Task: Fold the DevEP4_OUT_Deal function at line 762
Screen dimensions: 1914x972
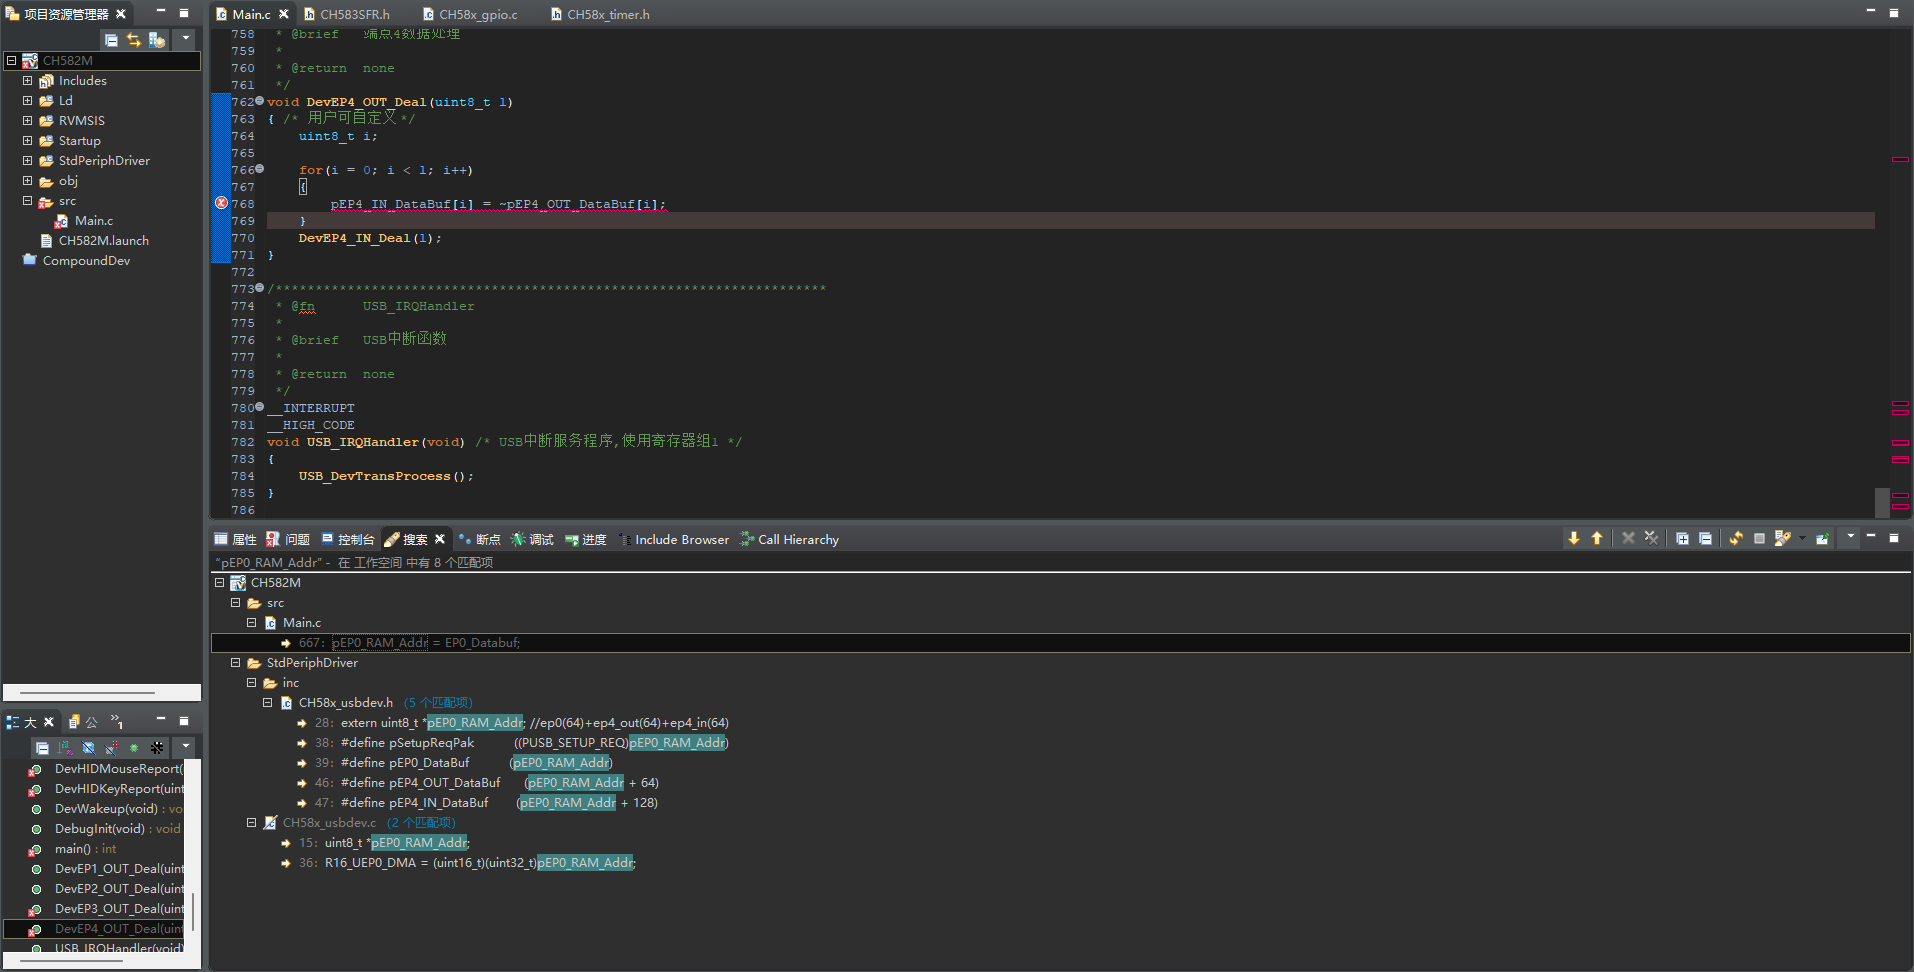Action: tap(260, 101)
